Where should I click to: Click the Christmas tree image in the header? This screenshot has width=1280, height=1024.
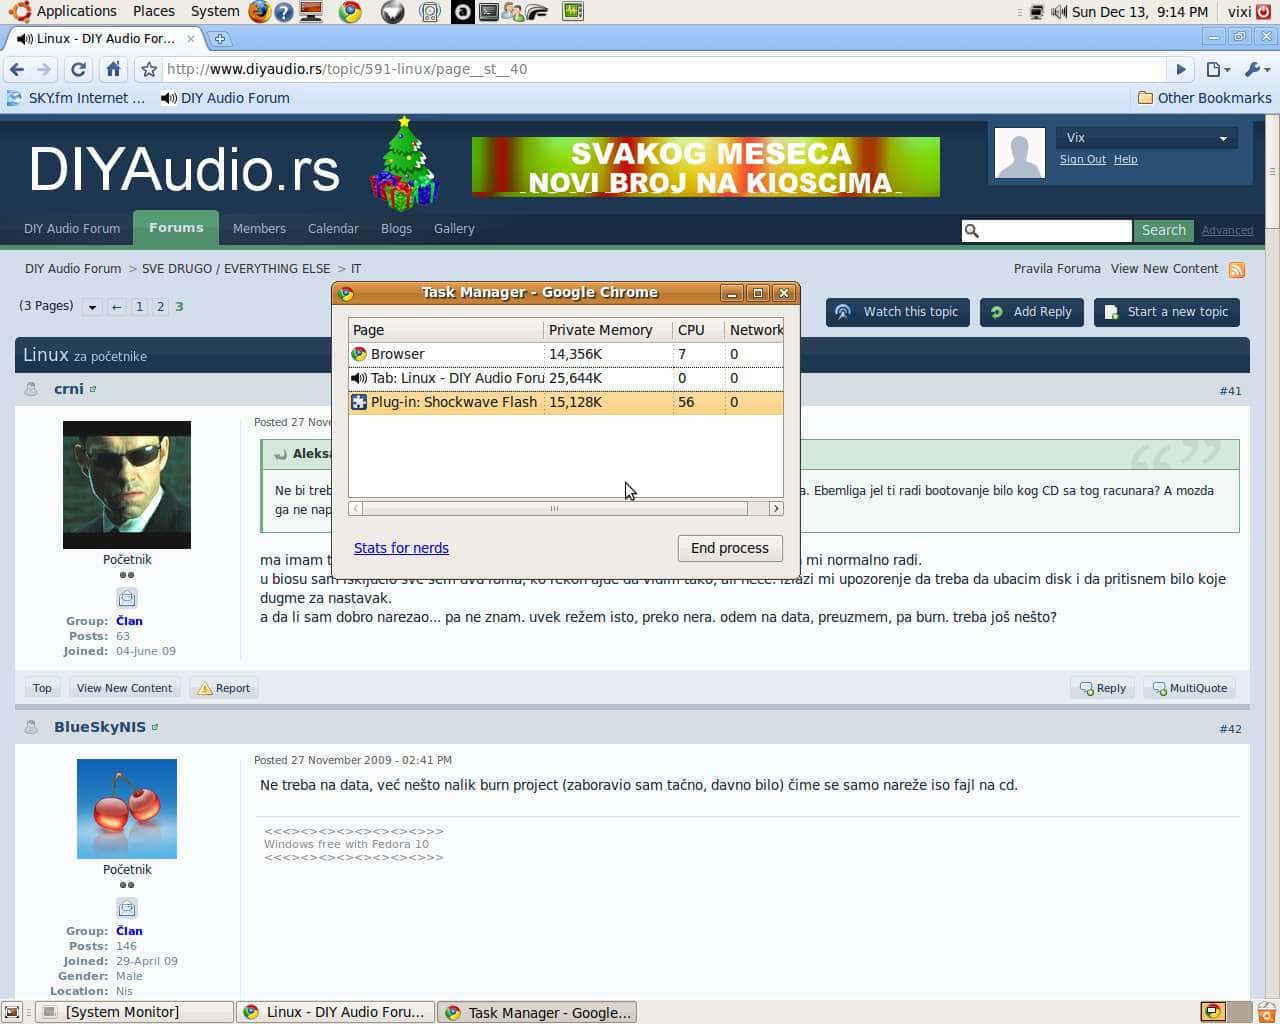[404, 164]
